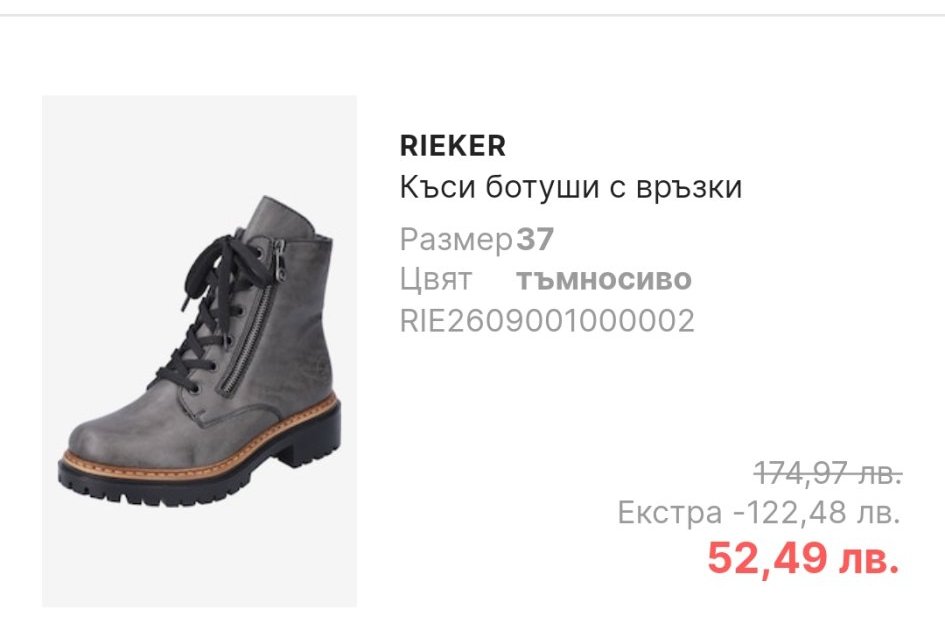Click the Размер label

tap(456, 241)
